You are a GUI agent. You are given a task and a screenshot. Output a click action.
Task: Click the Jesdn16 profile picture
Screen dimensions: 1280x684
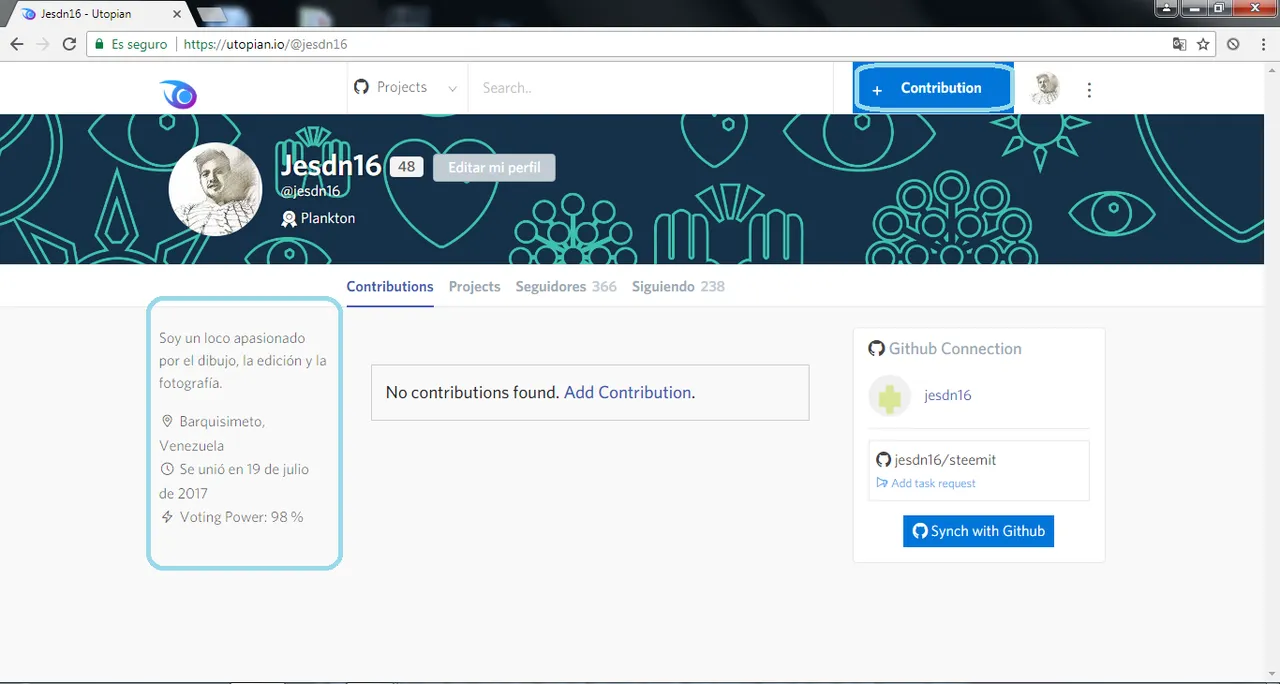(215, 189)
